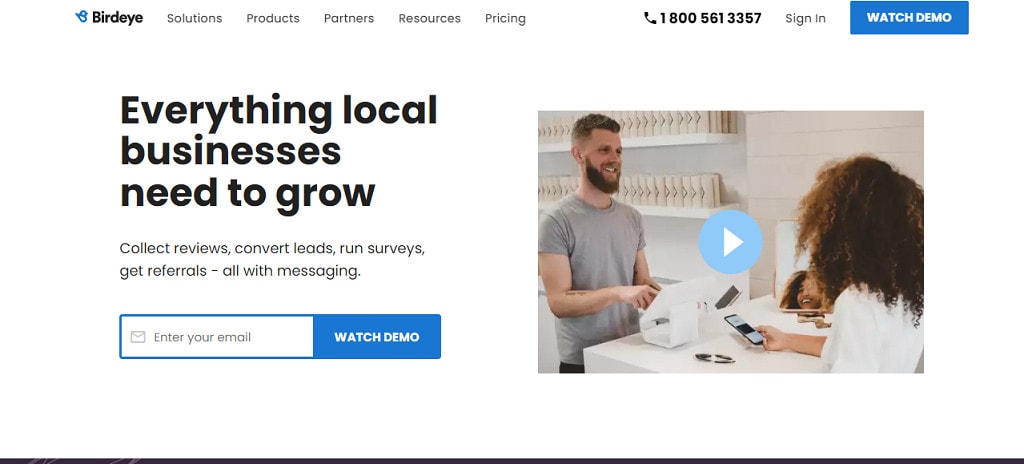Open the Products menu

click(x=273, y=18)
